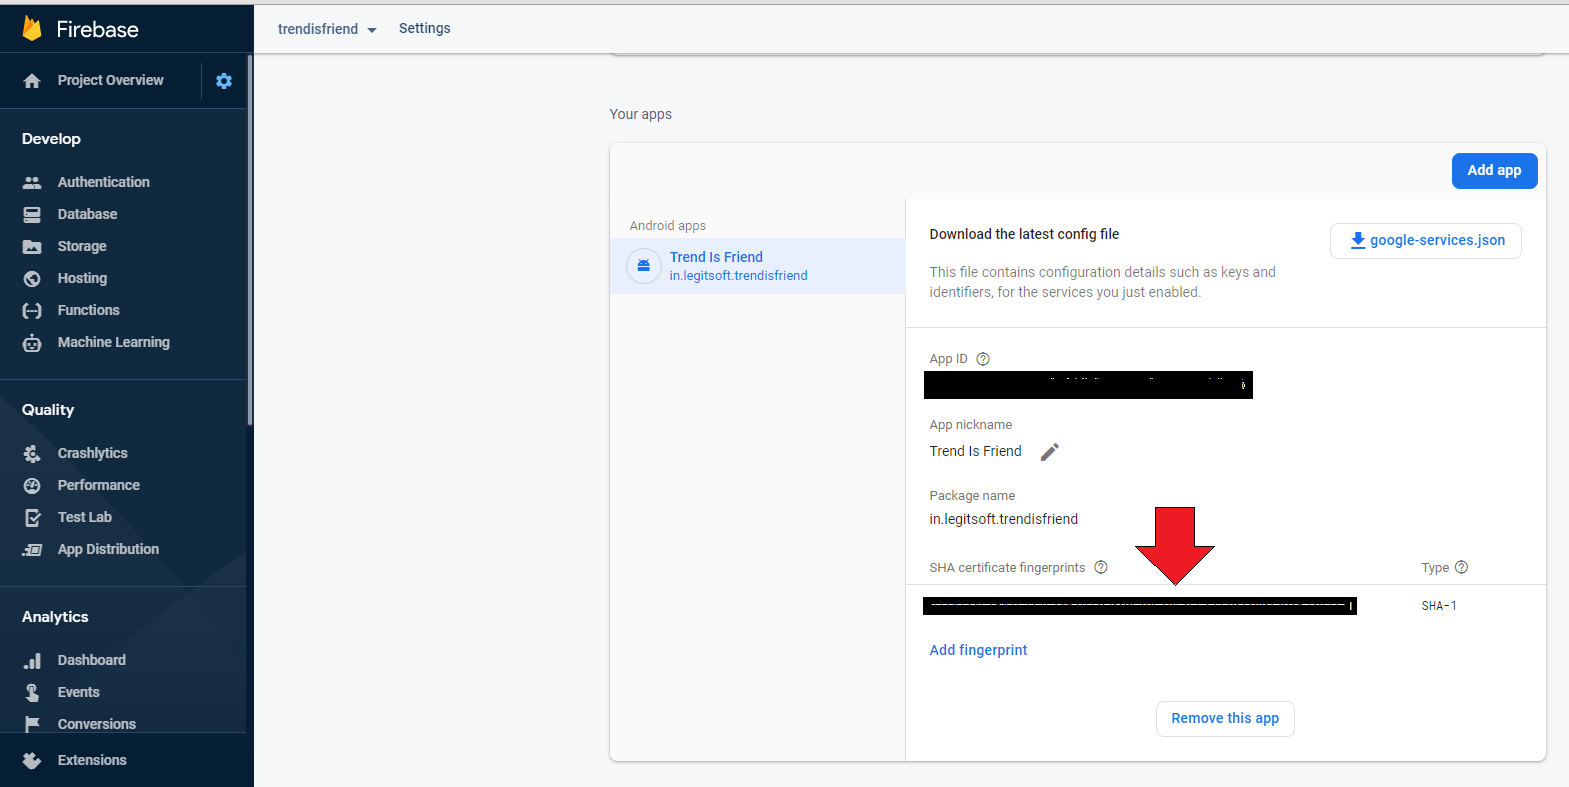Image resolution: width=1569 pixels, height=787 pixels.
Task: Open the project settings gear icon
Action: click(x=224, y=81)
